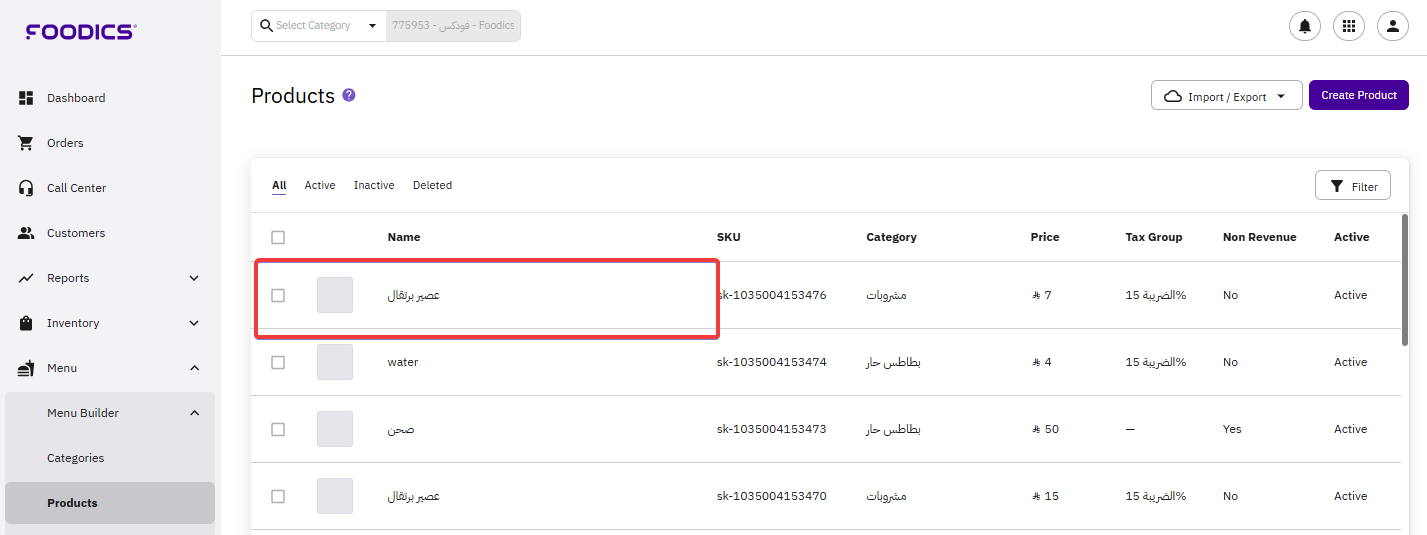Screen dimensions: 1427x535
Task: Open the Import / Export dropdown
Action: tap(1226, 96)
